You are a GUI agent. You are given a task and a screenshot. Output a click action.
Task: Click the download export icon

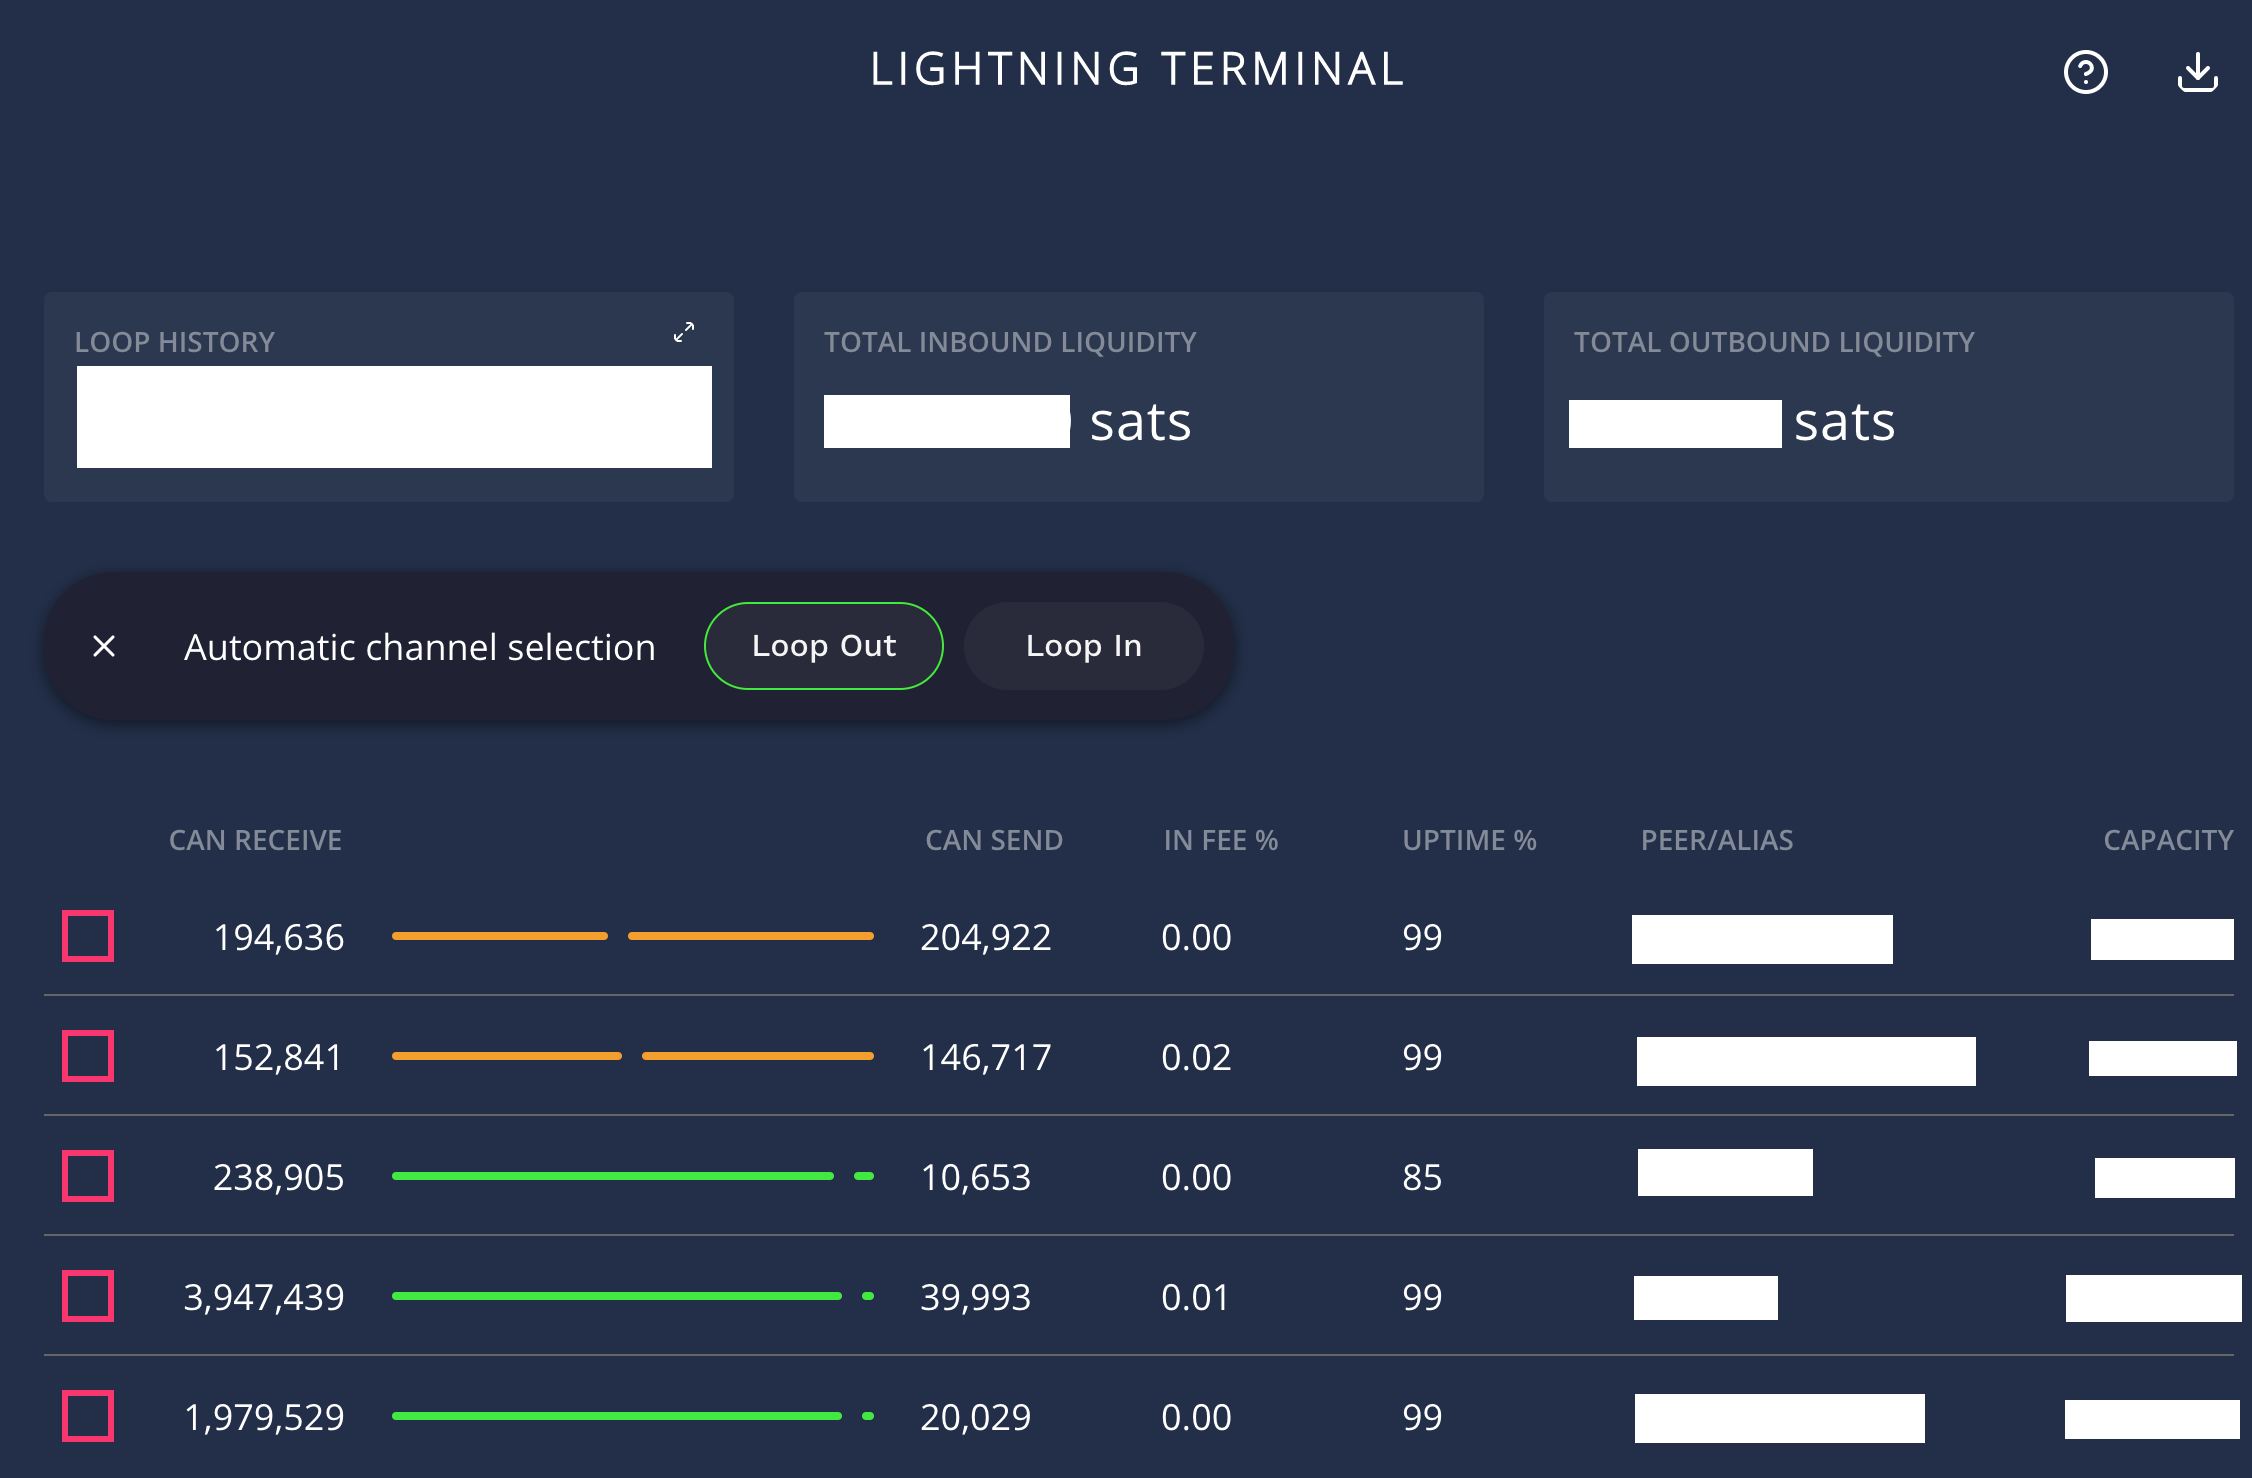(2197, 72)
